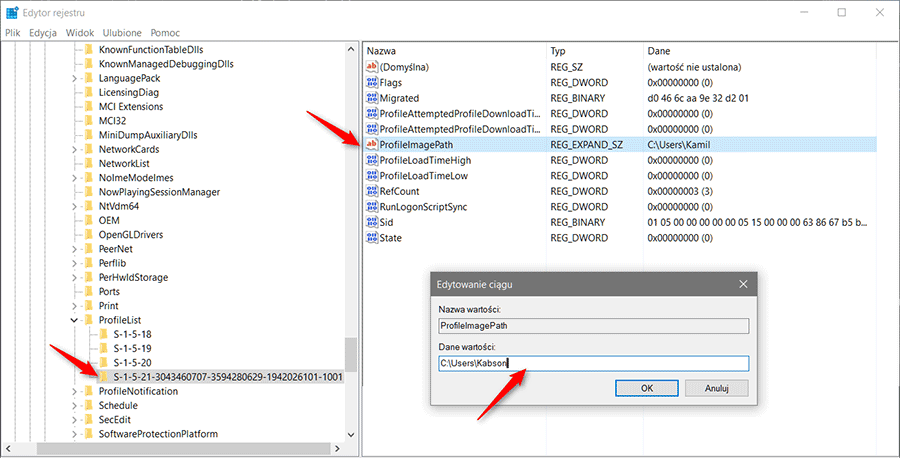
Task: Expand the ProfileNotification tree node
Action: click(x=74, y=391)
